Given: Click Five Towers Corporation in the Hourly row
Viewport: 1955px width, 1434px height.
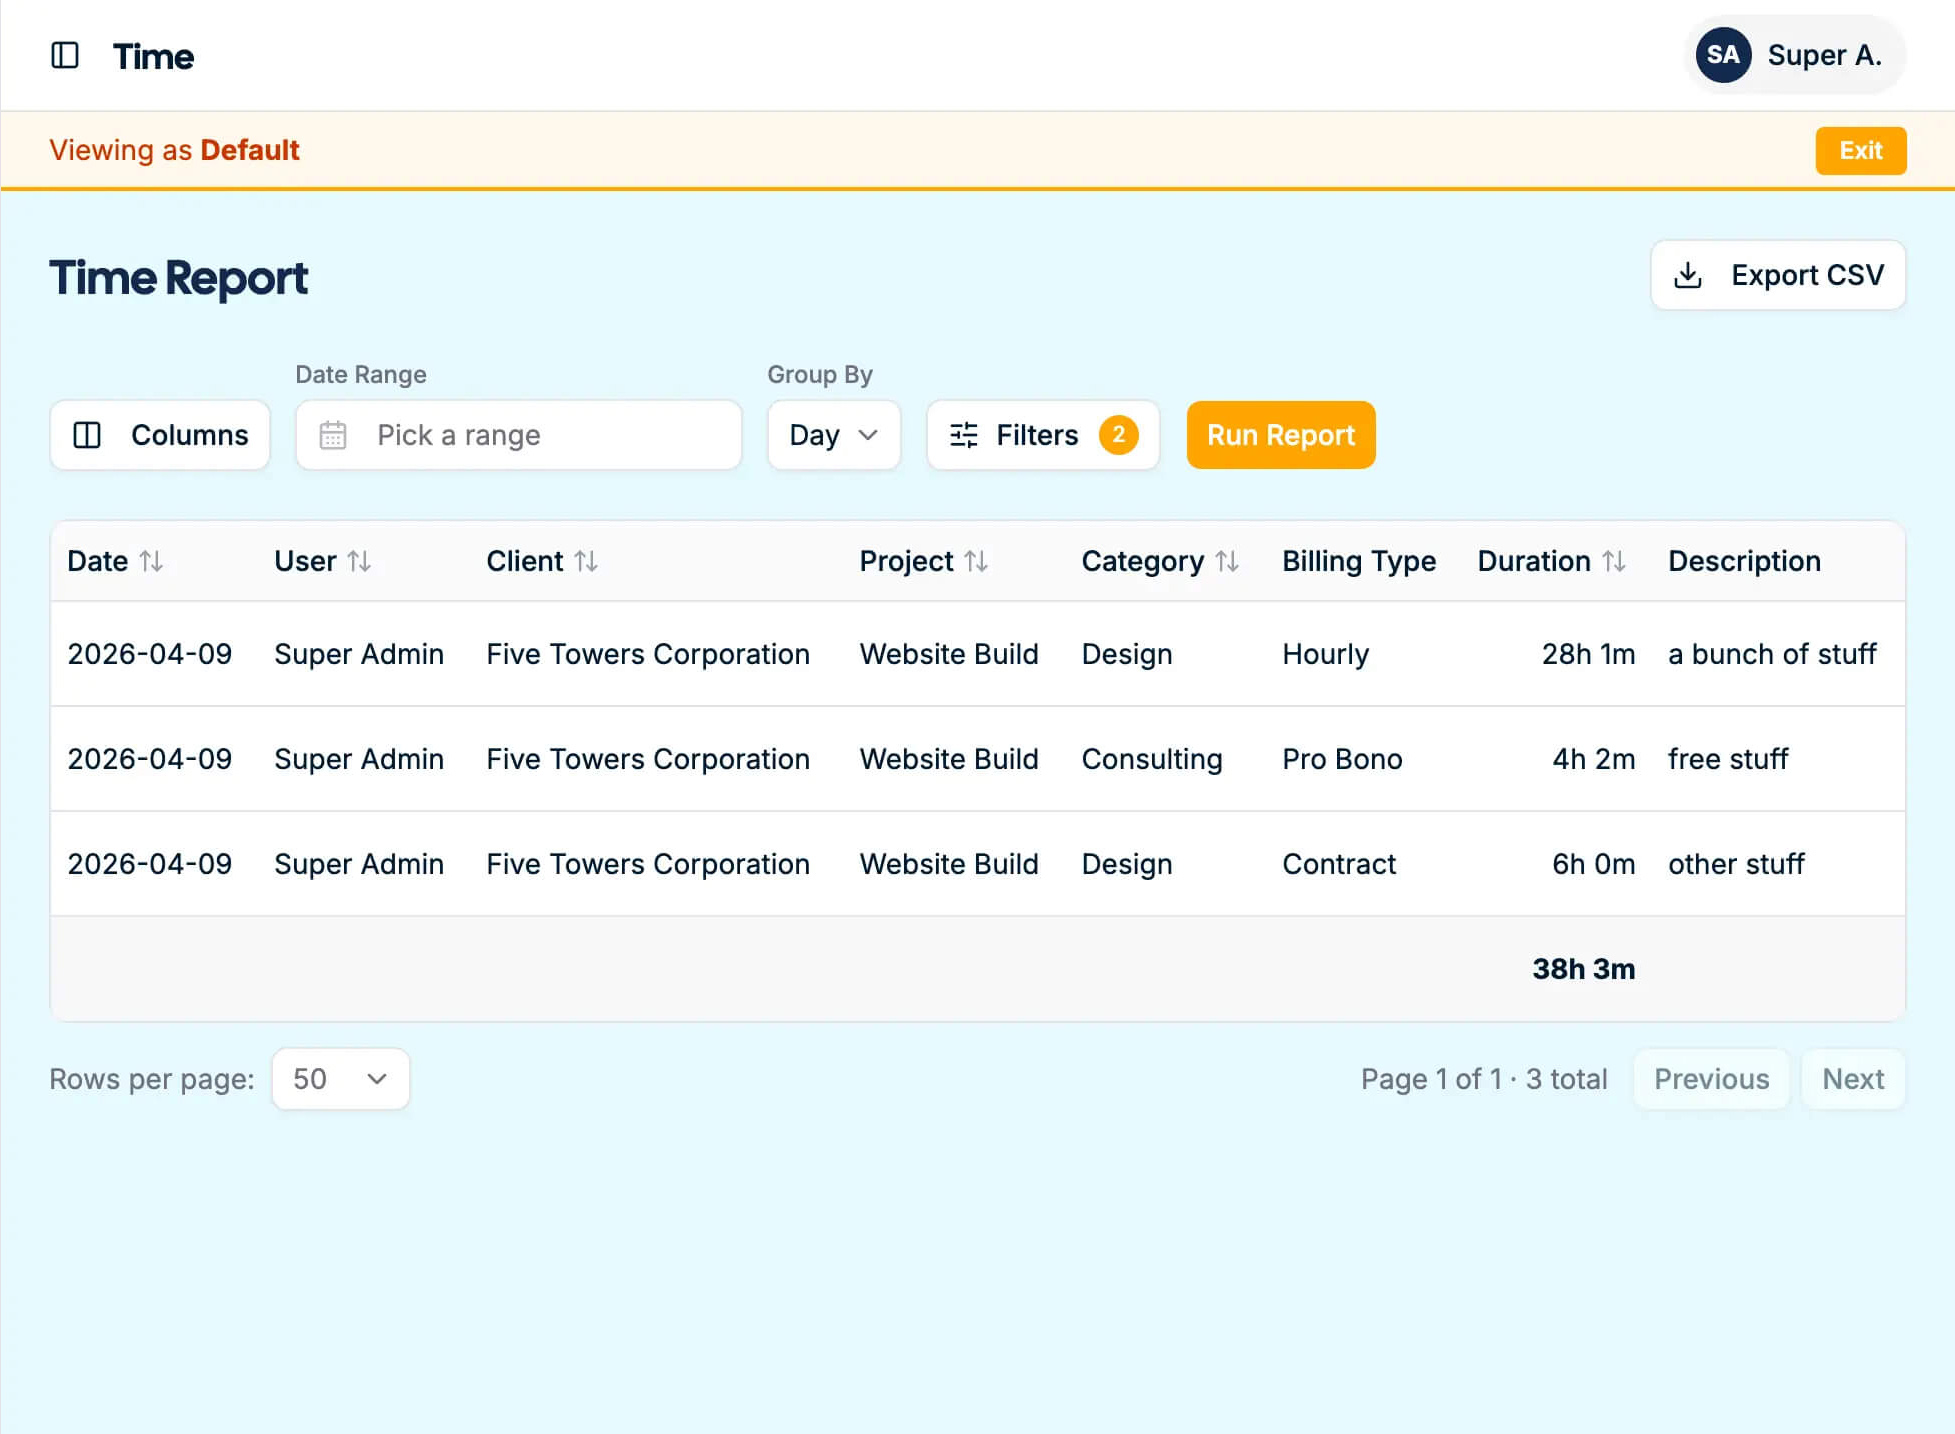Looking at the screenshot, I should tap(648, 654).
